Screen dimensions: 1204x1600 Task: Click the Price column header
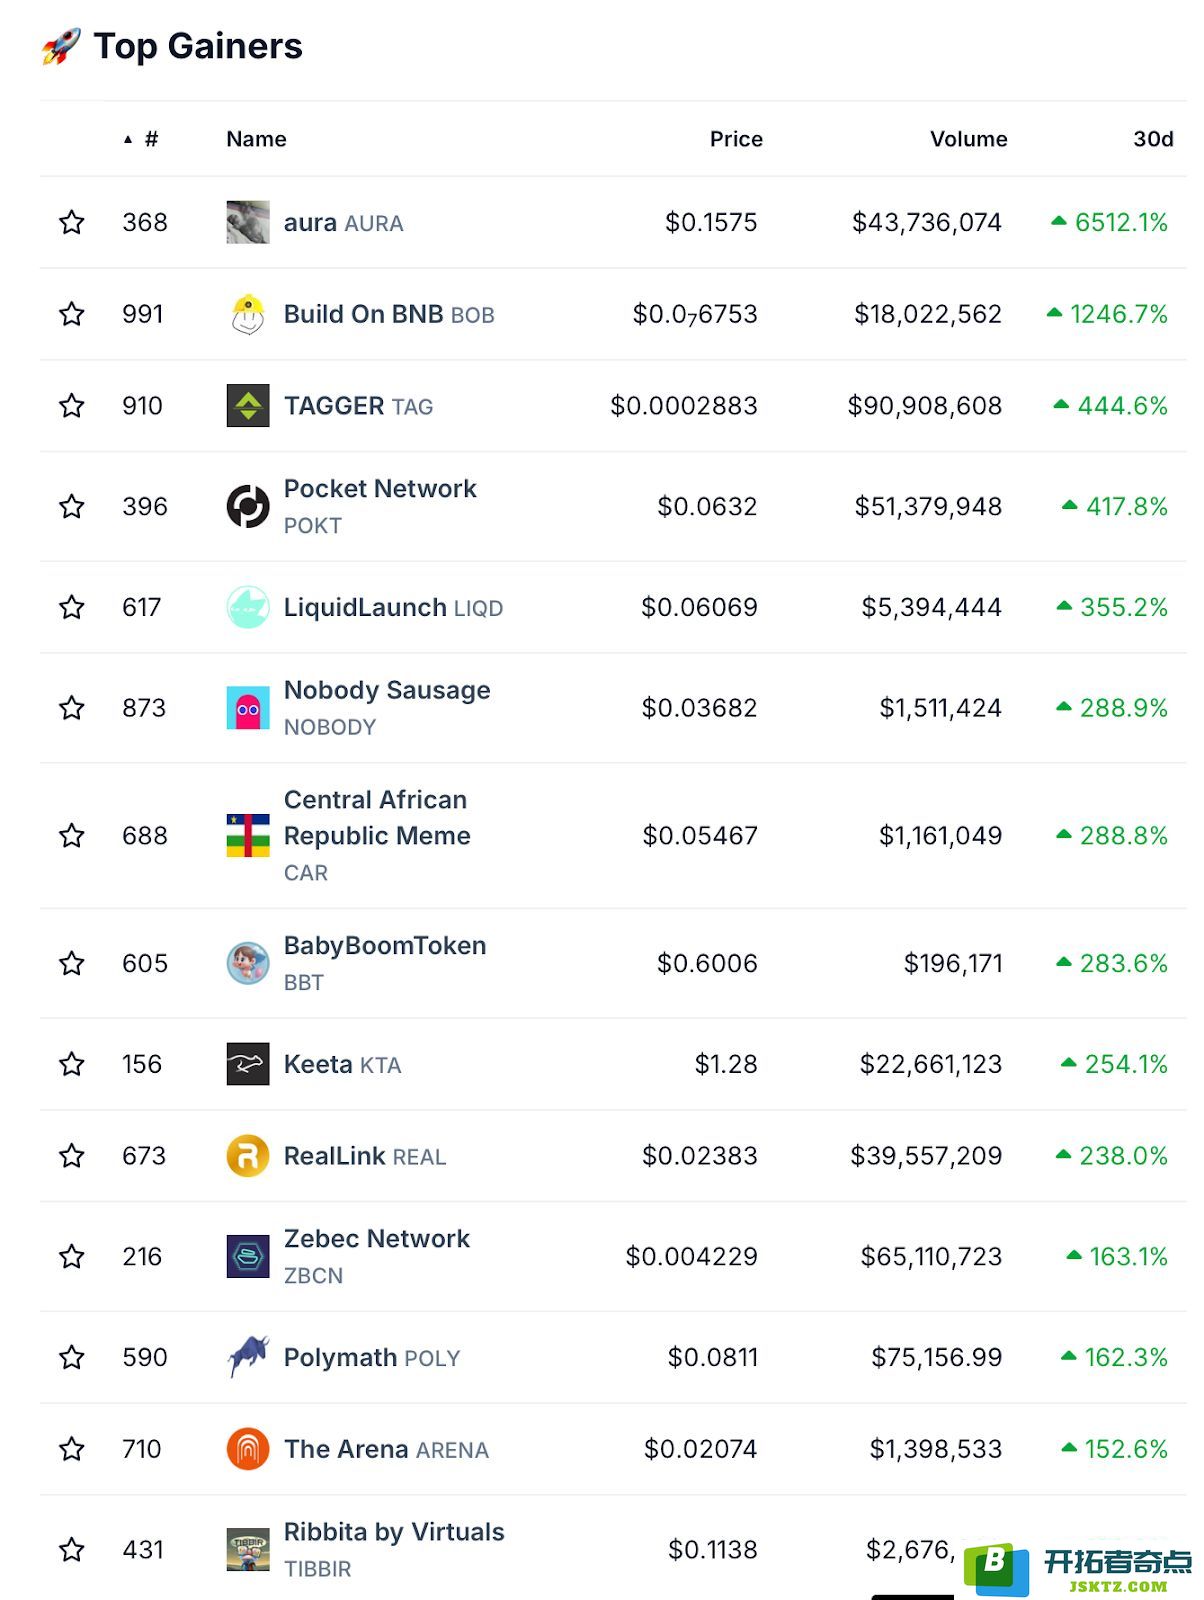point(736,139)
